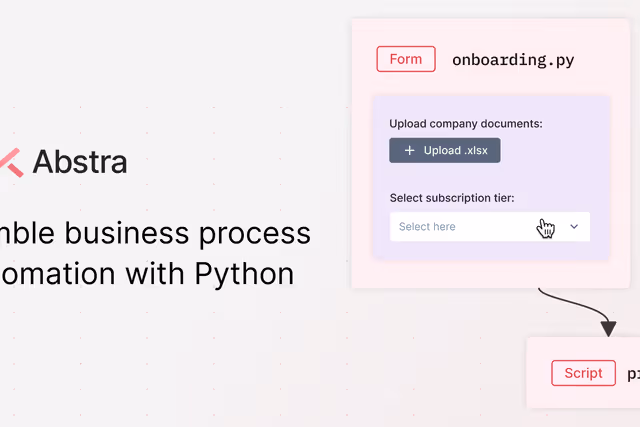
Task: Open the "Select here" dropdown
Action: [x=489, y=227]
